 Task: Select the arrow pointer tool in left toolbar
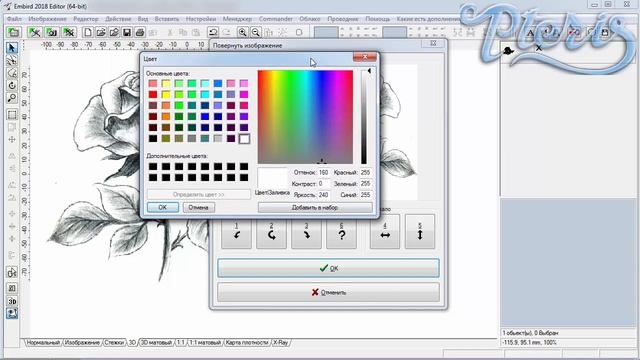[x=12, y=48]
